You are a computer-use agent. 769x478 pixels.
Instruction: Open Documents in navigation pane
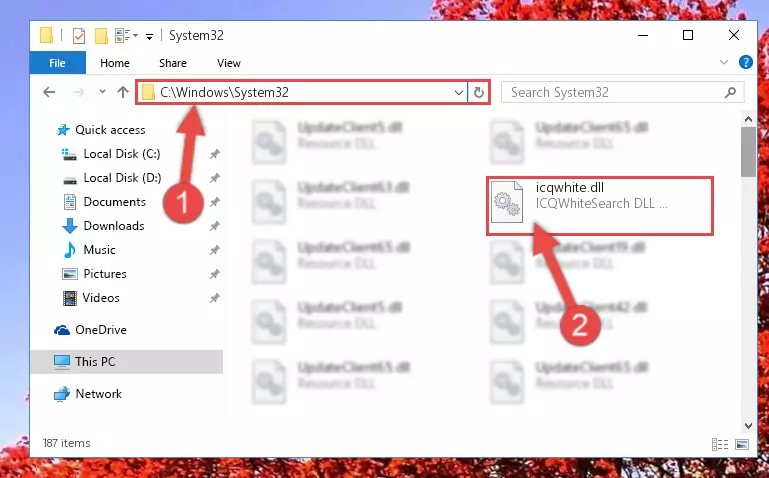point(115,202)
